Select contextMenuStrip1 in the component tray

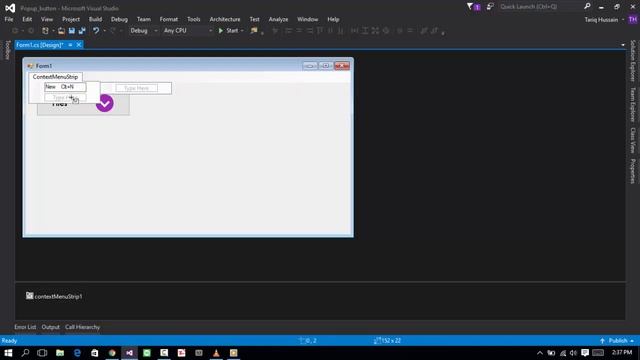coord(54,296)
